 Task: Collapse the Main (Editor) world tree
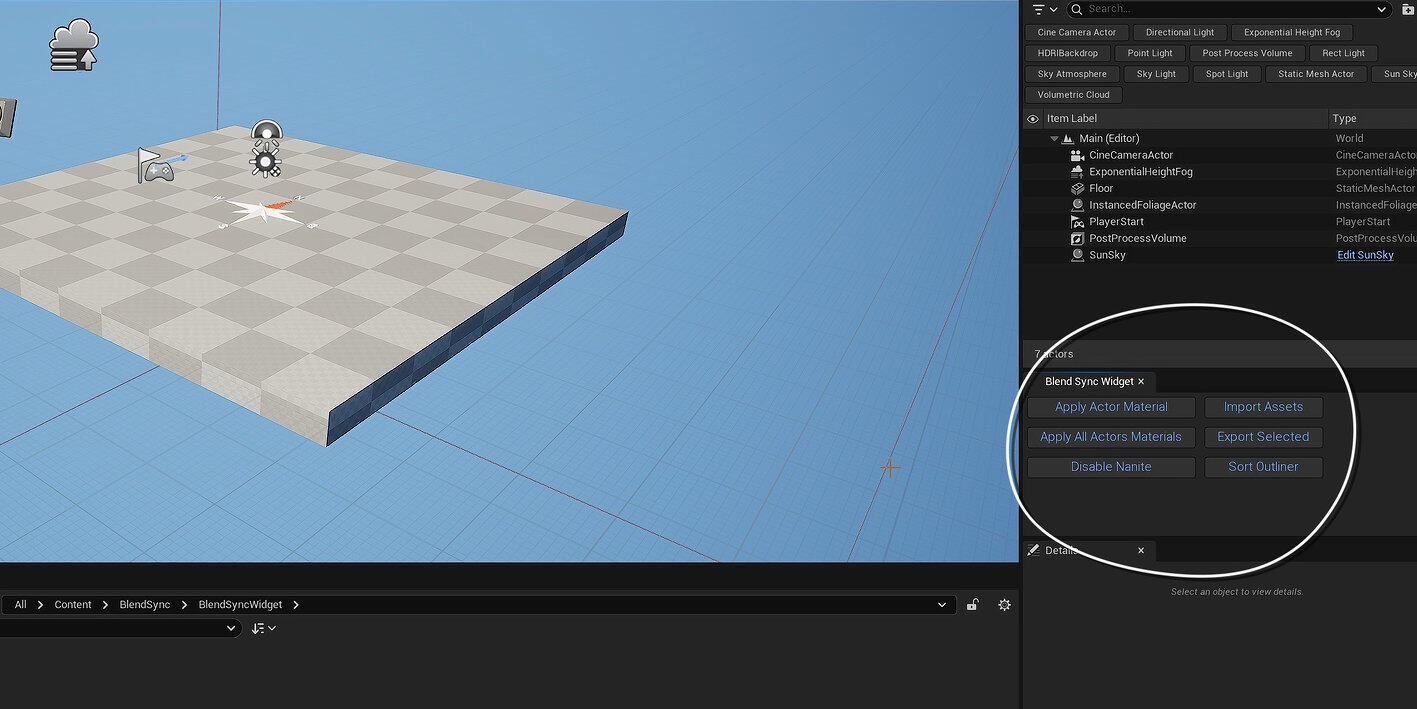point(1054,139)
